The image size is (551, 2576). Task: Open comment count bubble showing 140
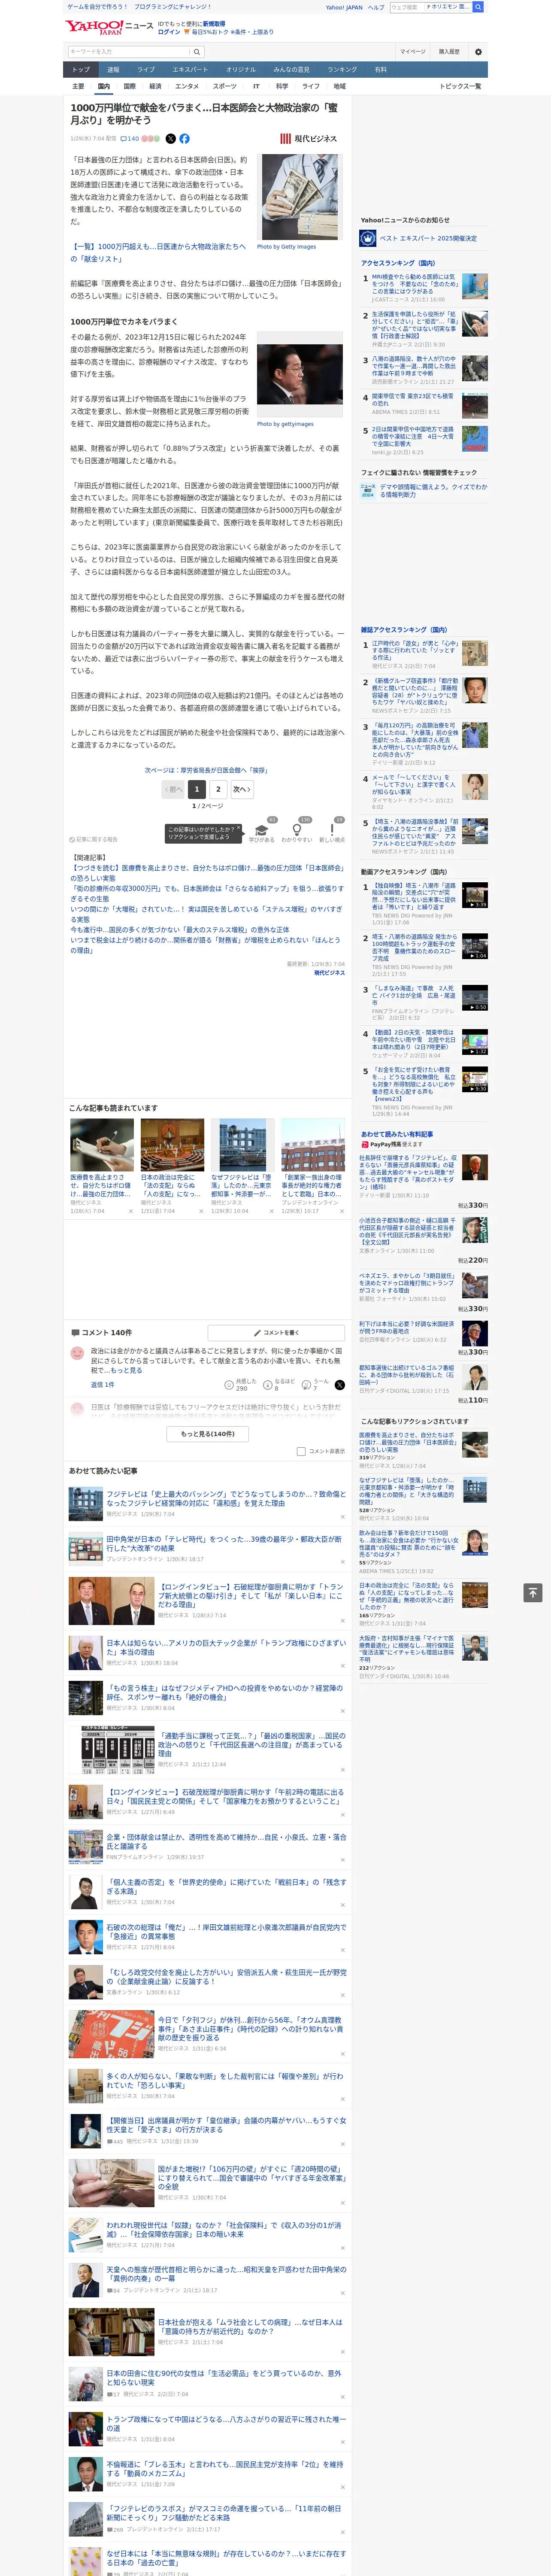[130, 139]
